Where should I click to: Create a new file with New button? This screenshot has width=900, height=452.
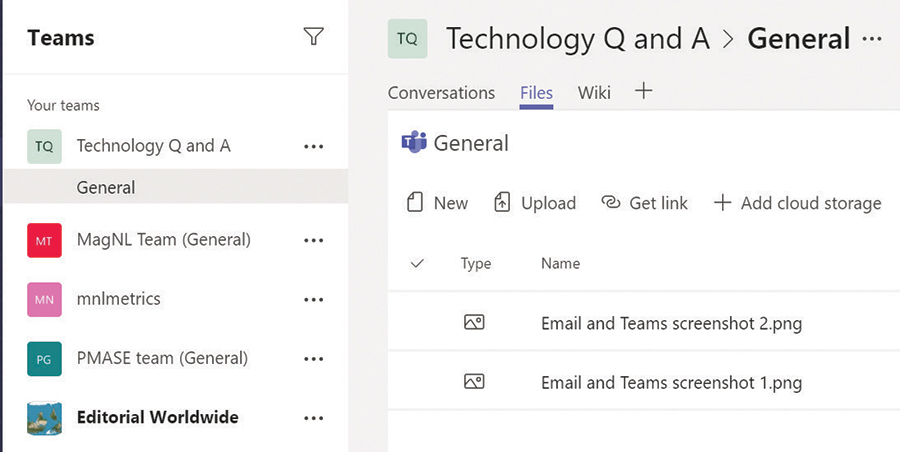(437, 203)
